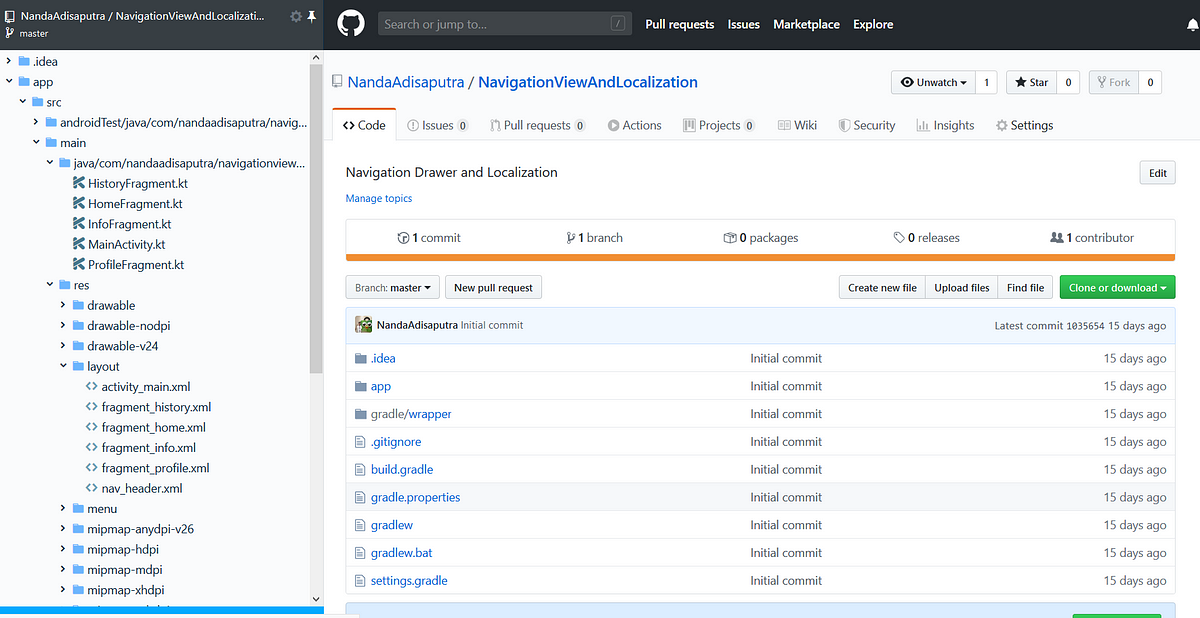Toggle the Unwatch button
1200x618 pixels.
pos(933,82)
